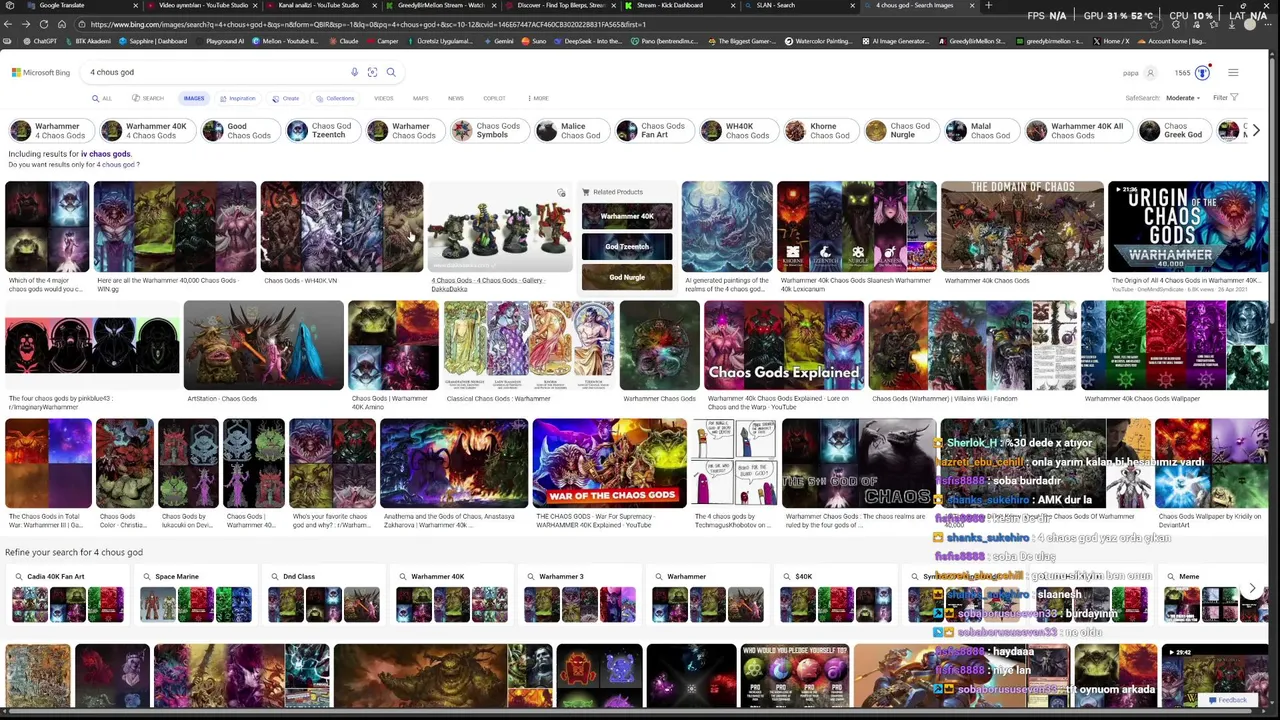This screenshot has height=720, width=1280.
Task: Click the search magnifier button
Action: 391,72
